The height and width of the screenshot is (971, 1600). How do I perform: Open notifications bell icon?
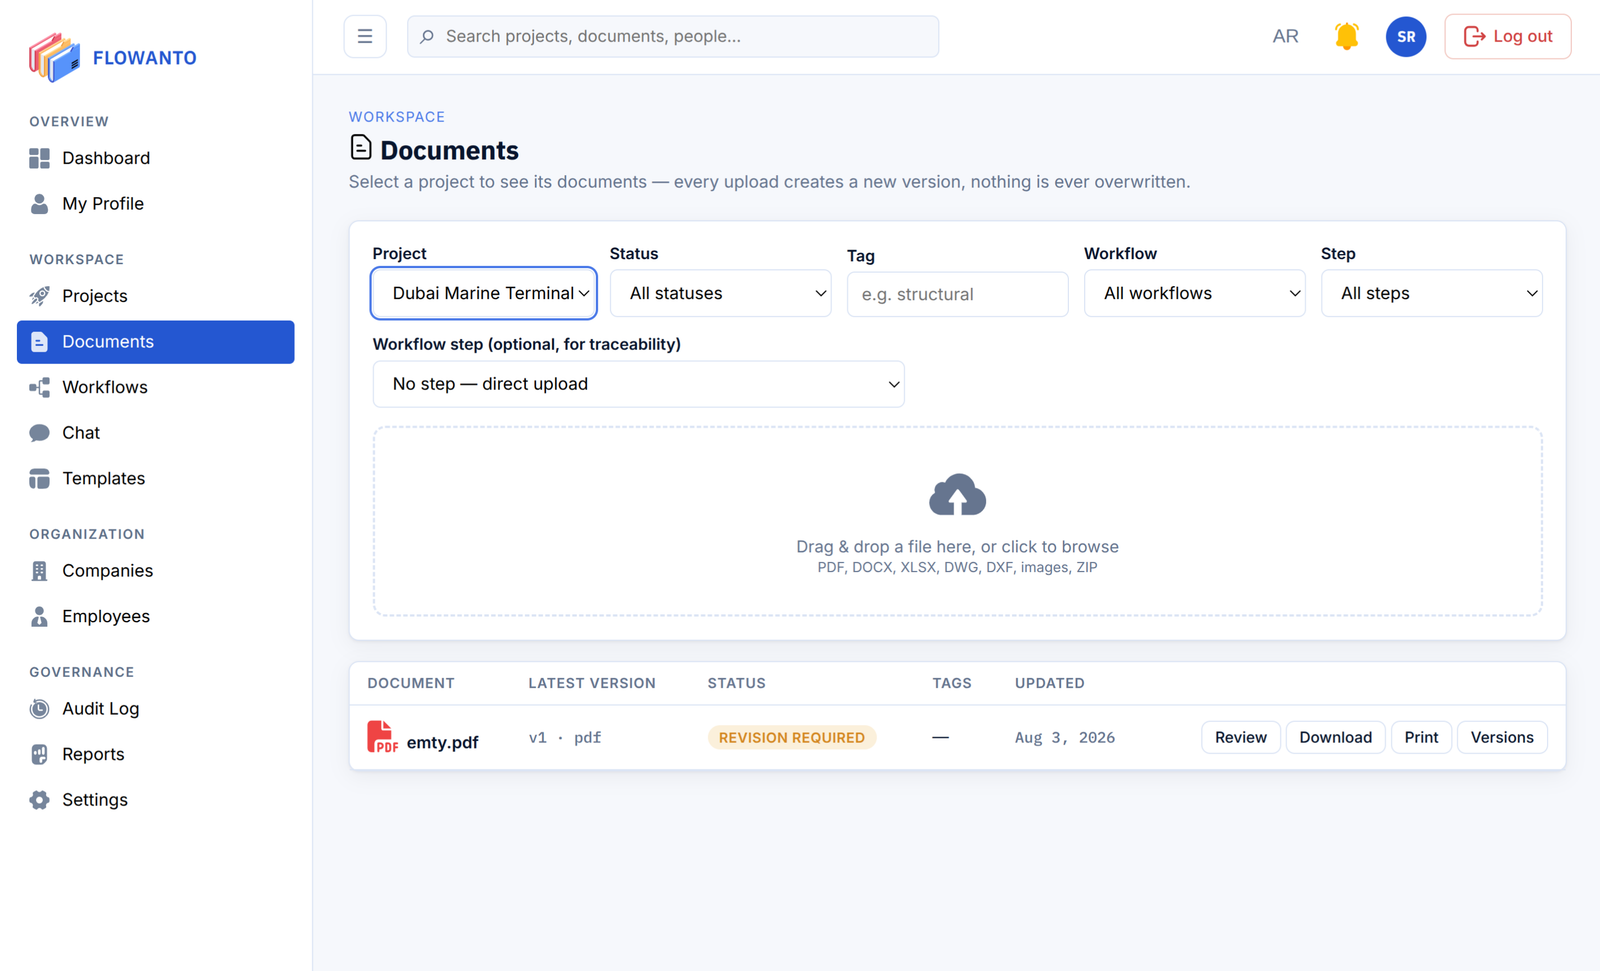(x=1347, y=37)
